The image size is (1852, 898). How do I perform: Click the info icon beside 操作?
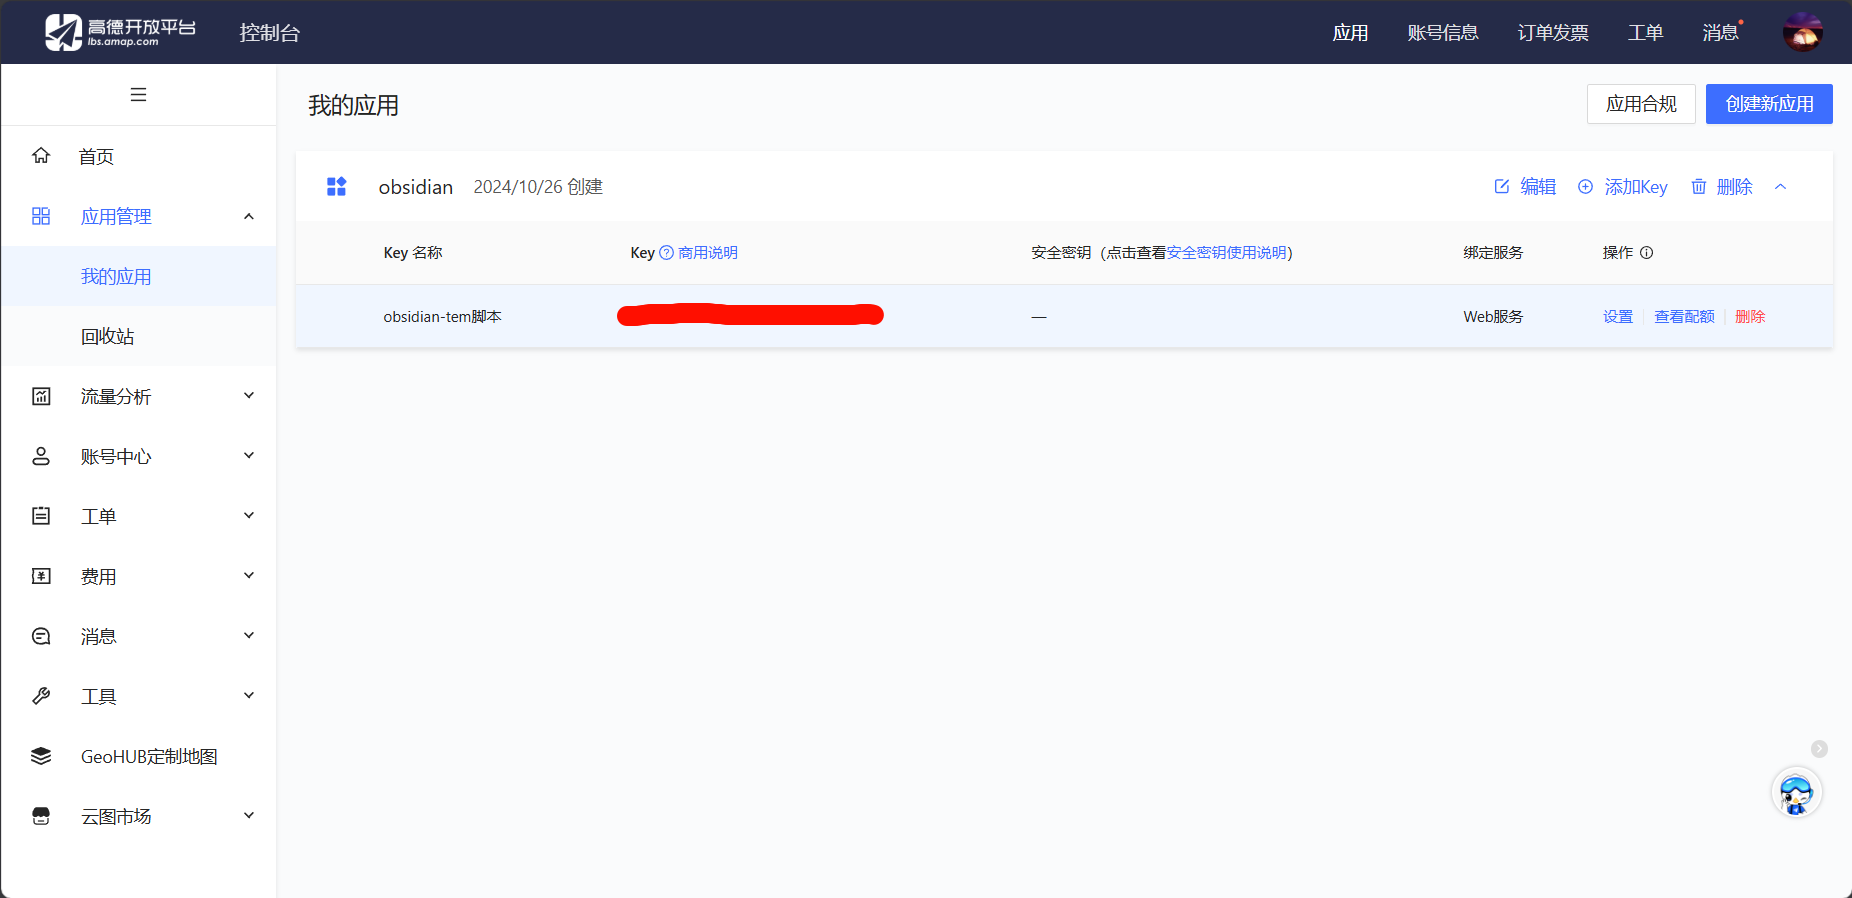(x=1647, y=253)
